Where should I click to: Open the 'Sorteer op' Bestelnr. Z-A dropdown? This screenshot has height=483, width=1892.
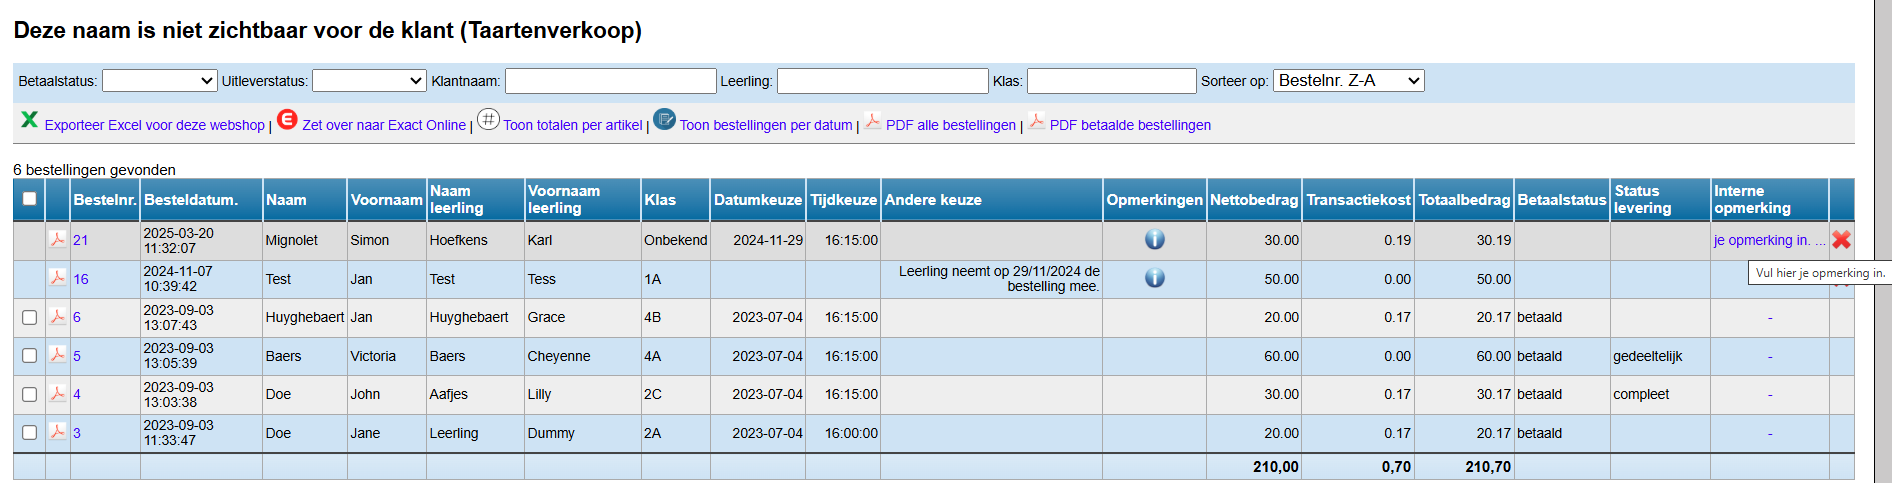(1349, 81)
